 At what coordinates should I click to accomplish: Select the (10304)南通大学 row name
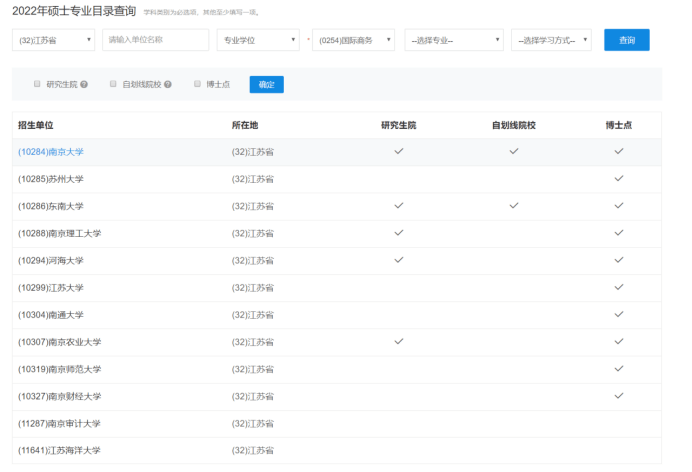point(51,315)
